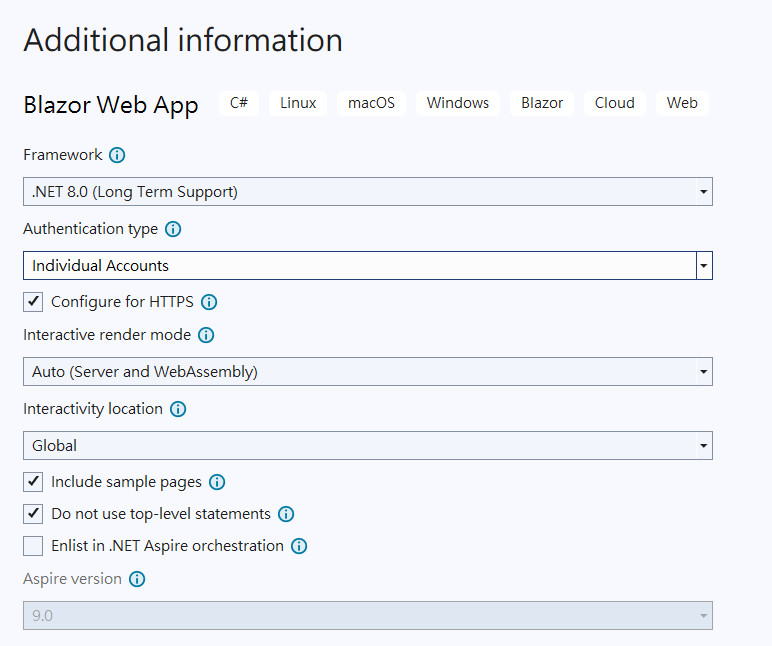The width and height of the screenshot is (772, 646).
Task: Click the Aspire orchestration info icon
Action: [x=298, y=546]
